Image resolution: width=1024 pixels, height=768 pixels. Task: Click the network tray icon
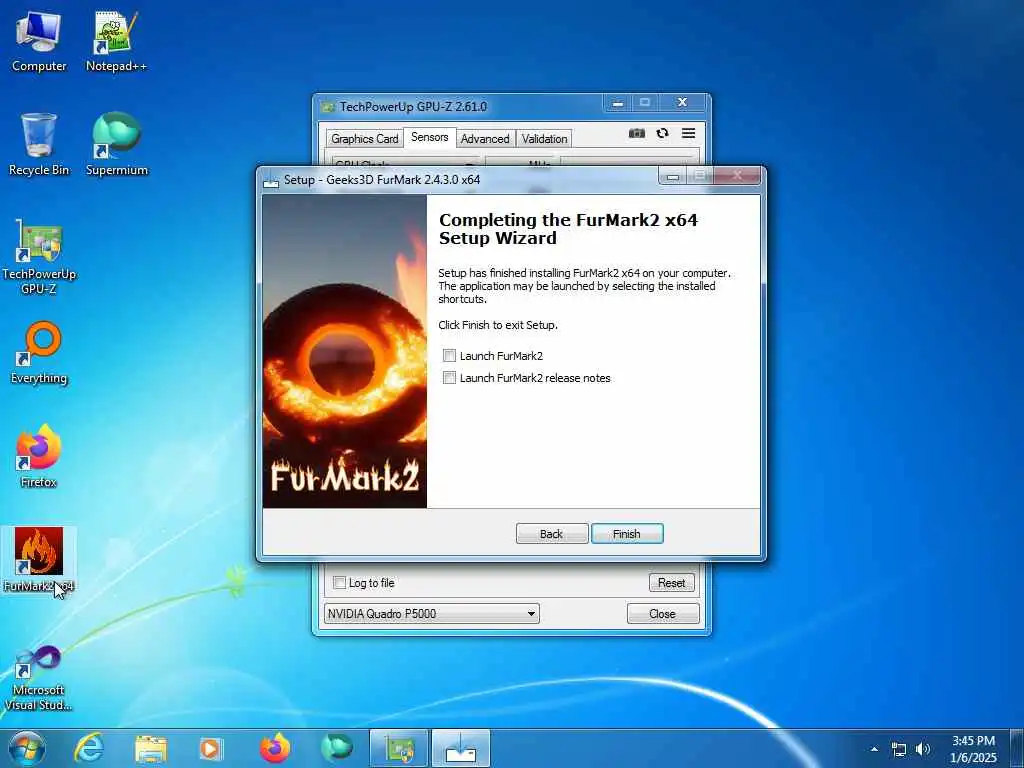pyautogui.click(x=899, y=749)
